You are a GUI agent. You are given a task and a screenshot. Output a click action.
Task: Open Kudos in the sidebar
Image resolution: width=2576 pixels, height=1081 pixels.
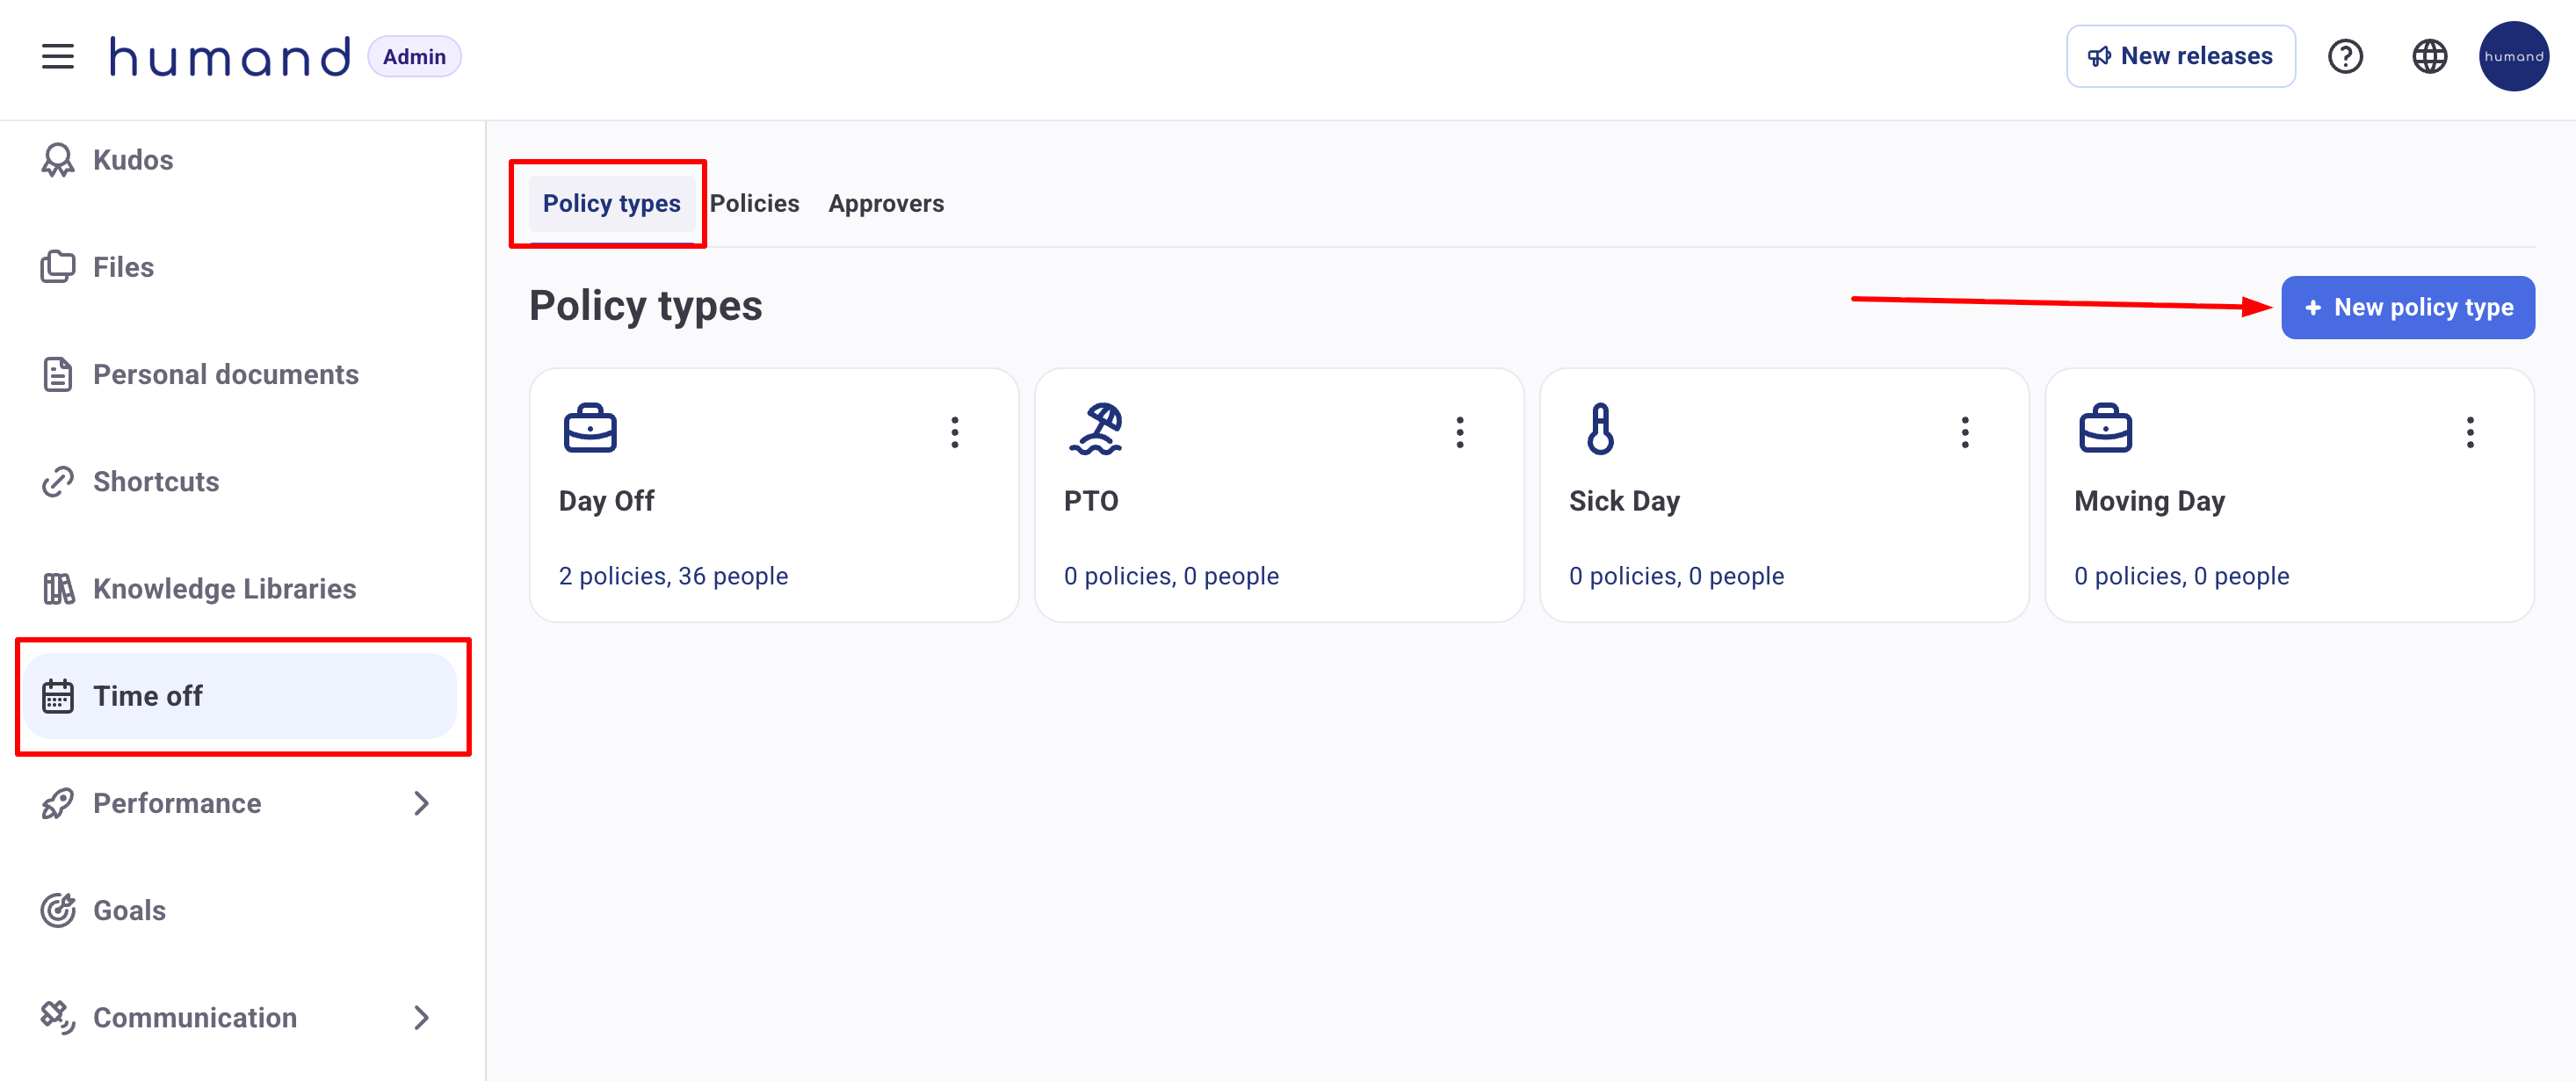132,160
